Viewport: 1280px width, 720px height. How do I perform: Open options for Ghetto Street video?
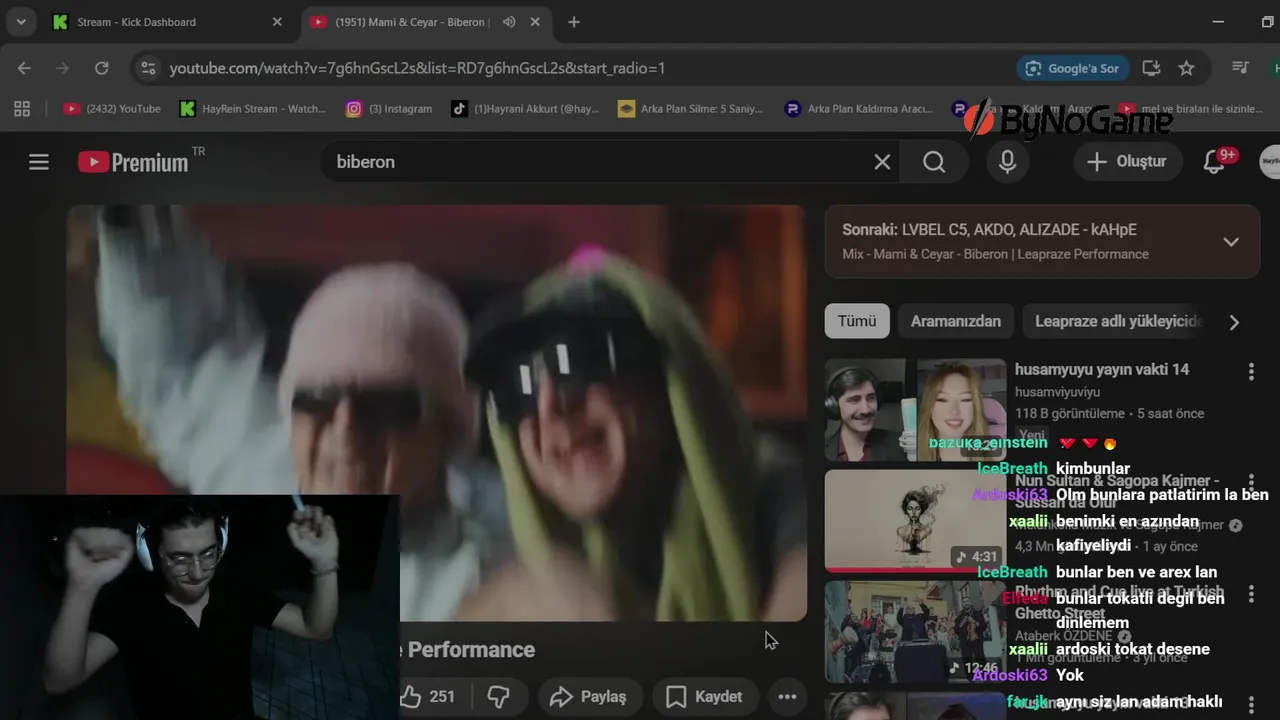(x=1250, y=594)
